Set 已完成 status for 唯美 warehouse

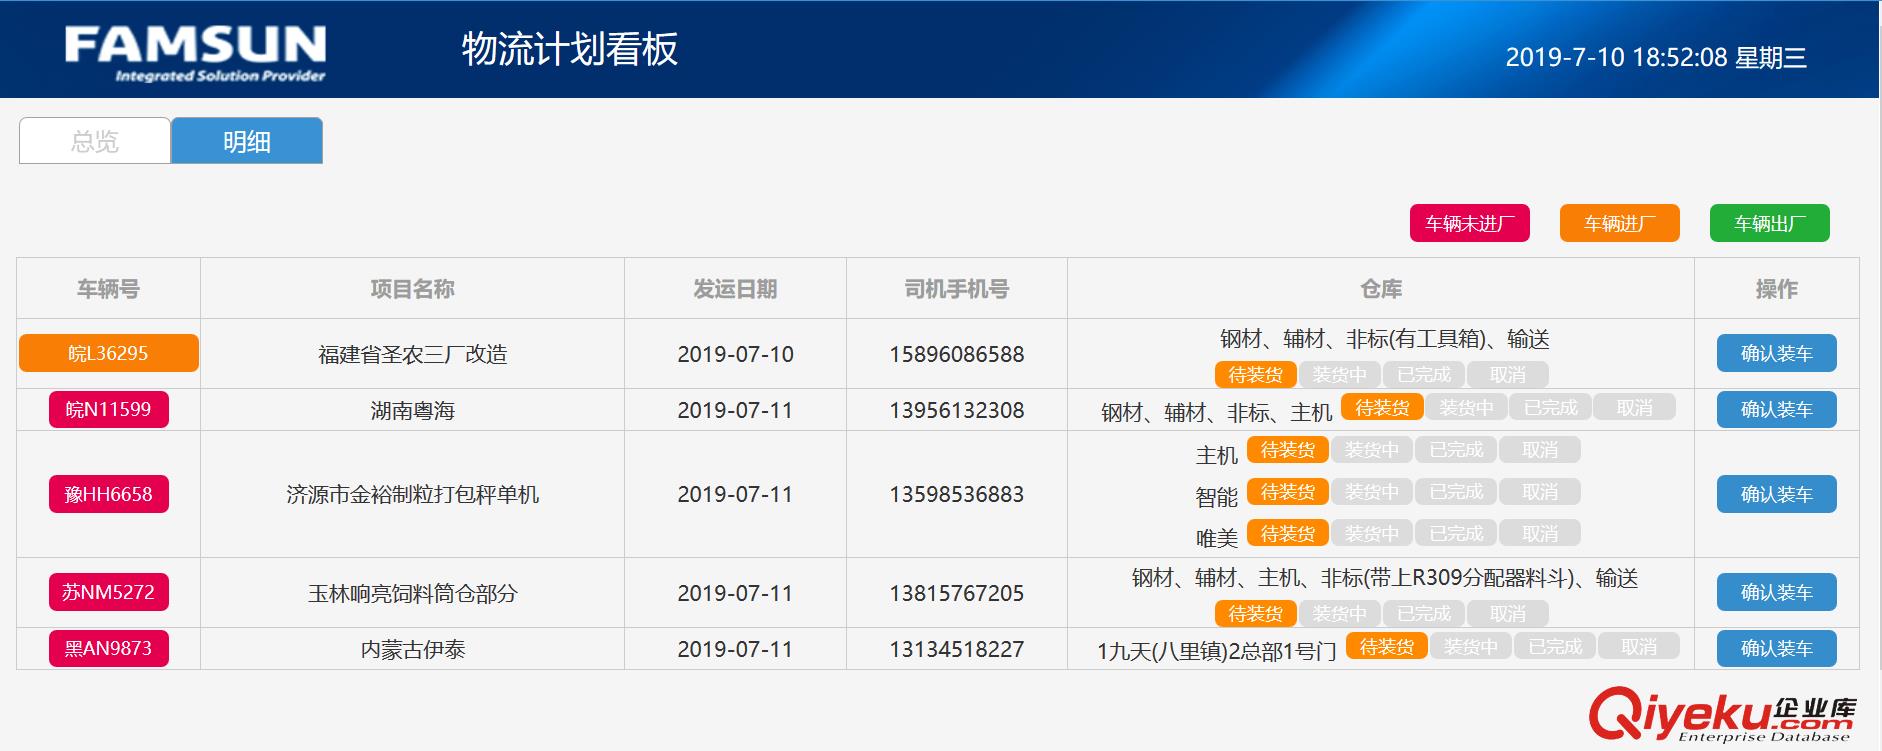click(x=1456, y=534)
